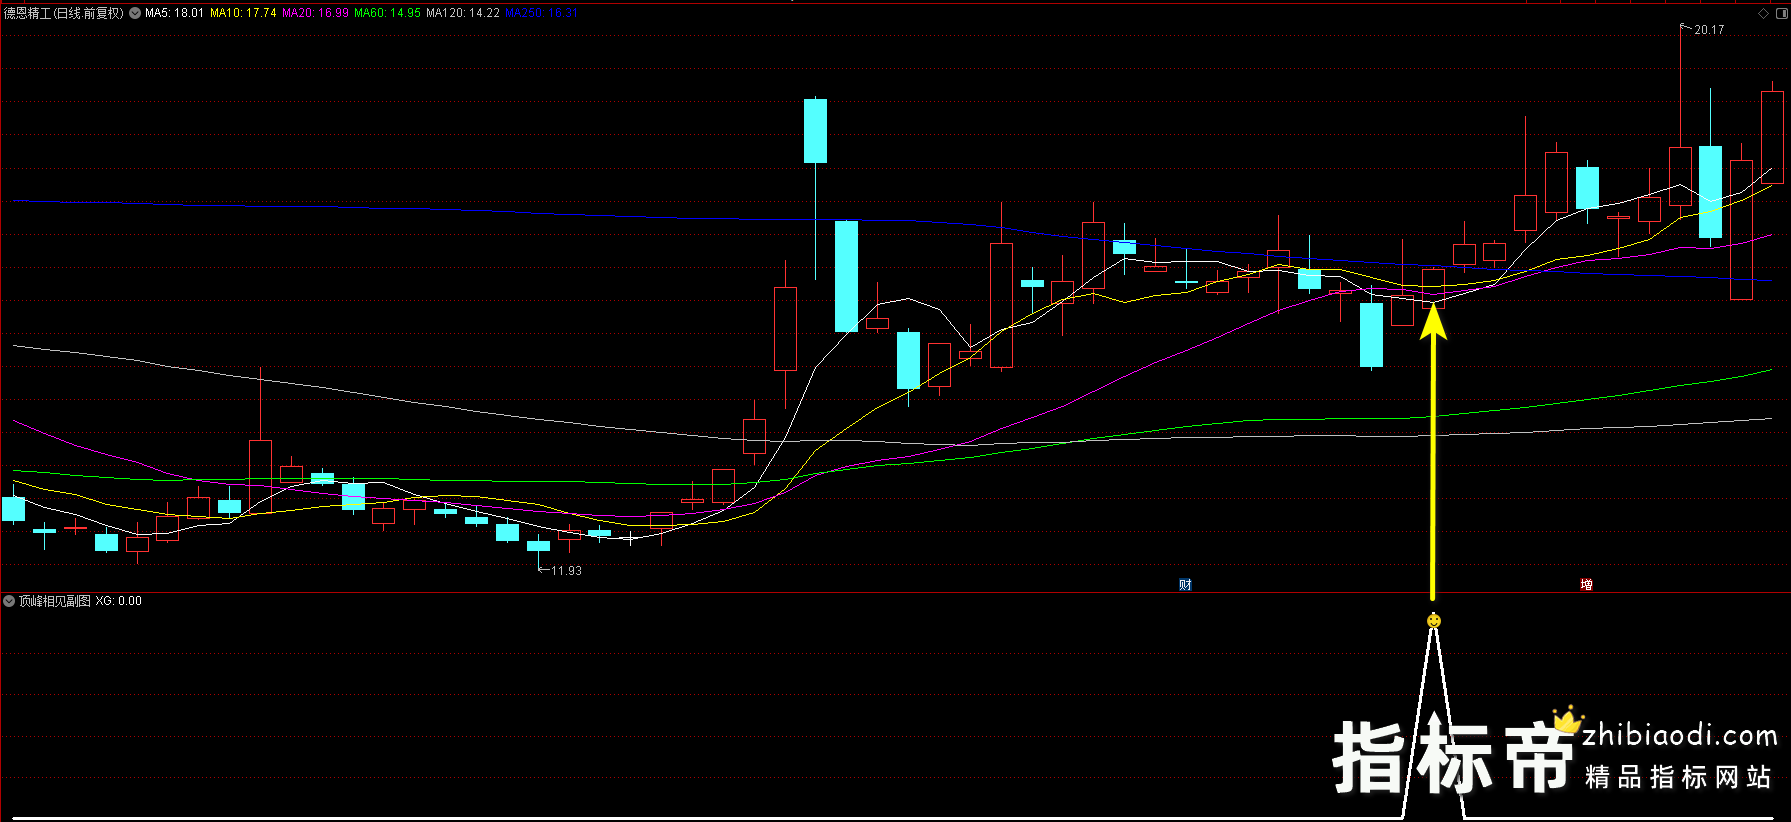The height and width of the screenshot is (822, 1791).
Task: Select the MA5: 18.01 label
Action: pyautogui.click(x=174, y=13)
